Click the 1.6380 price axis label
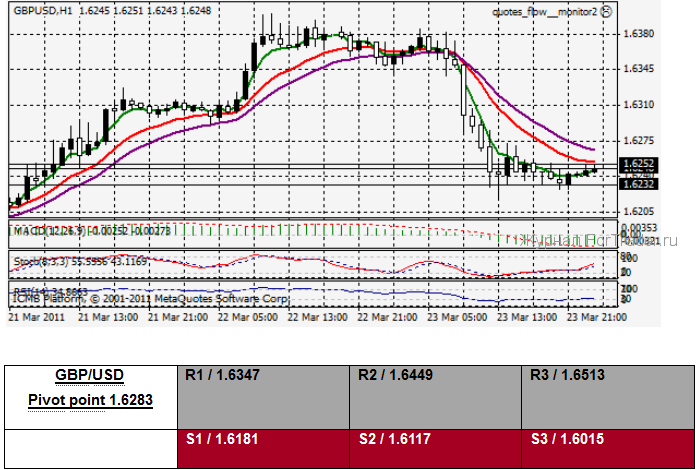This screenshot has height=470, width=696. point(637,33)
